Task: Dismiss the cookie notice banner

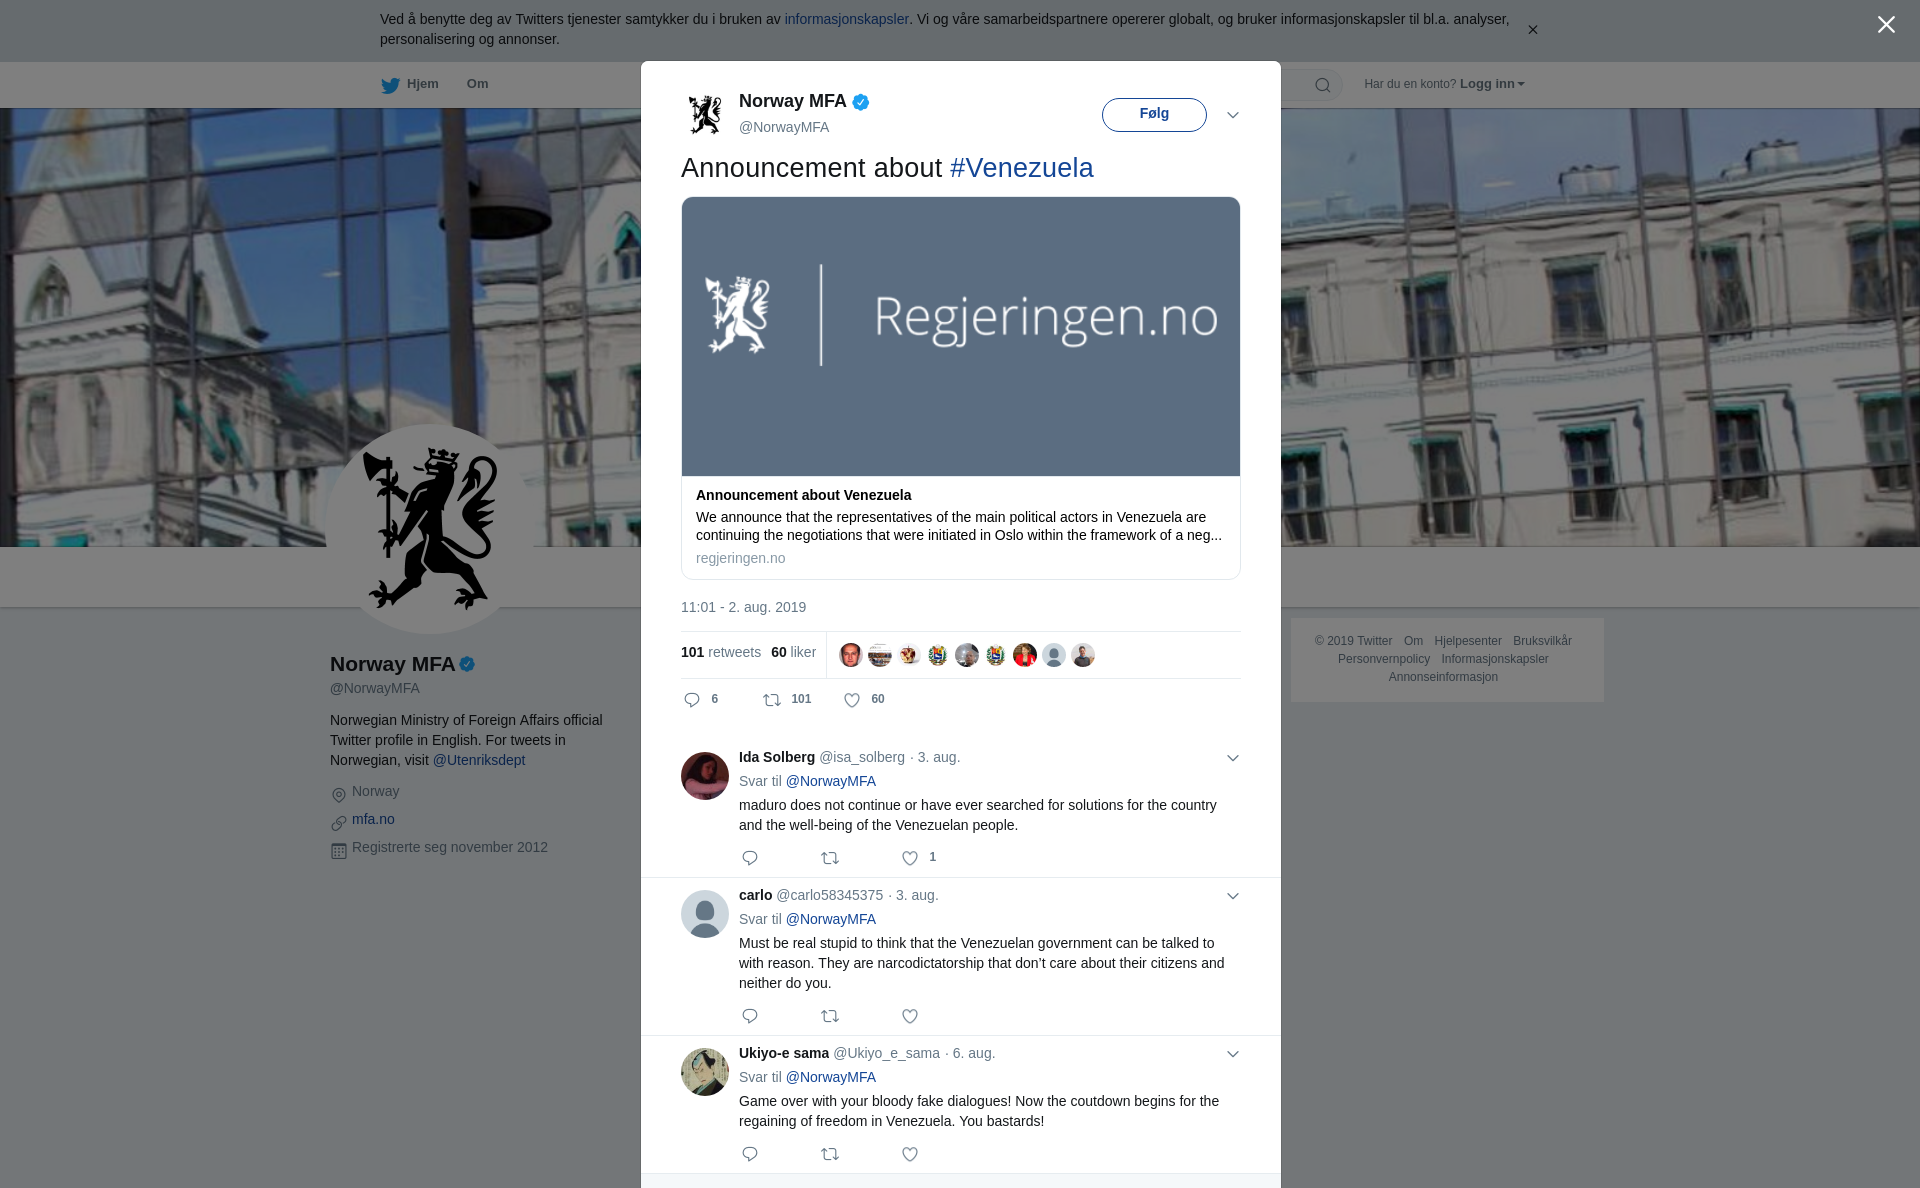Action: [1532, 30]
